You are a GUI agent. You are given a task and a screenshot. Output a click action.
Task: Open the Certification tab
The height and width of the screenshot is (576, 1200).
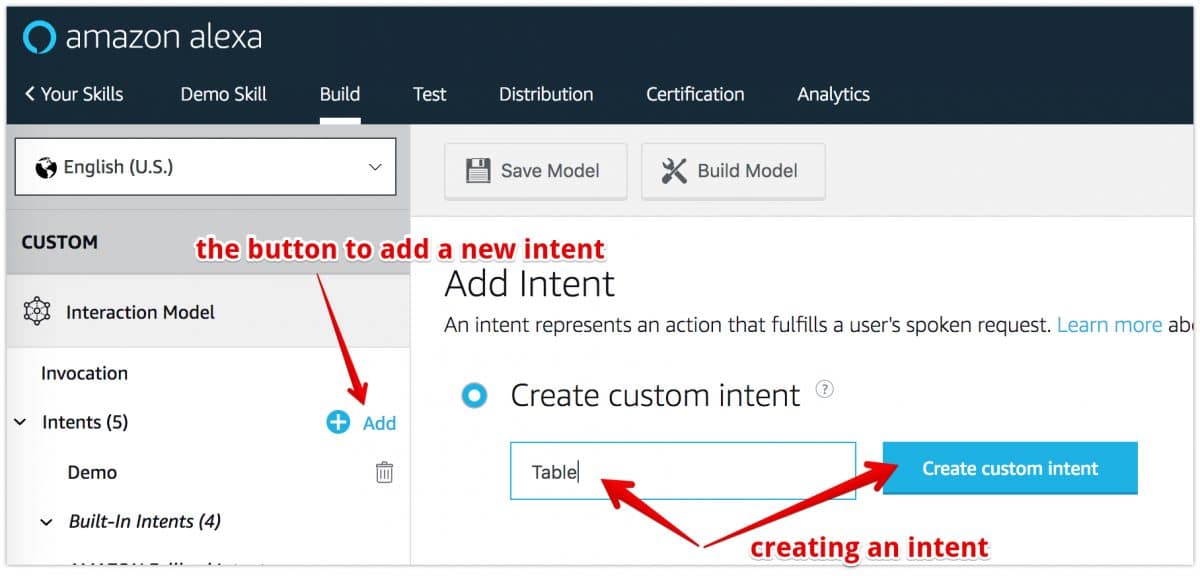[695, 94]
